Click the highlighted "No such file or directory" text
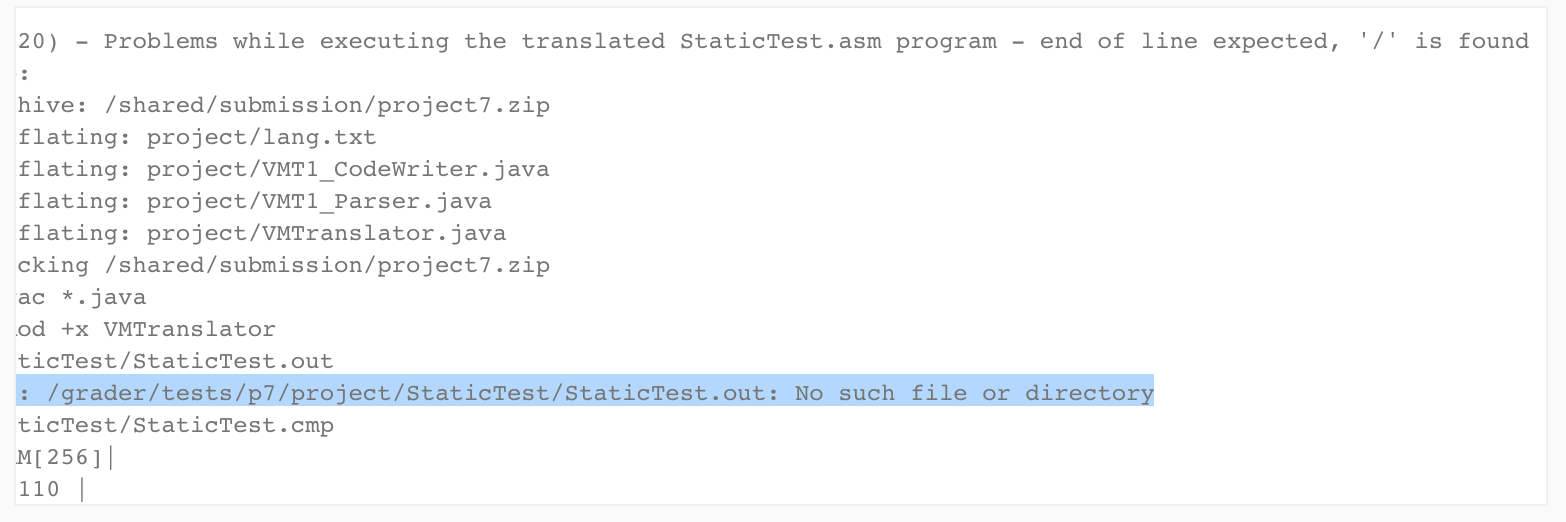The image size is (1566, 522). click(x=974, y=393)
